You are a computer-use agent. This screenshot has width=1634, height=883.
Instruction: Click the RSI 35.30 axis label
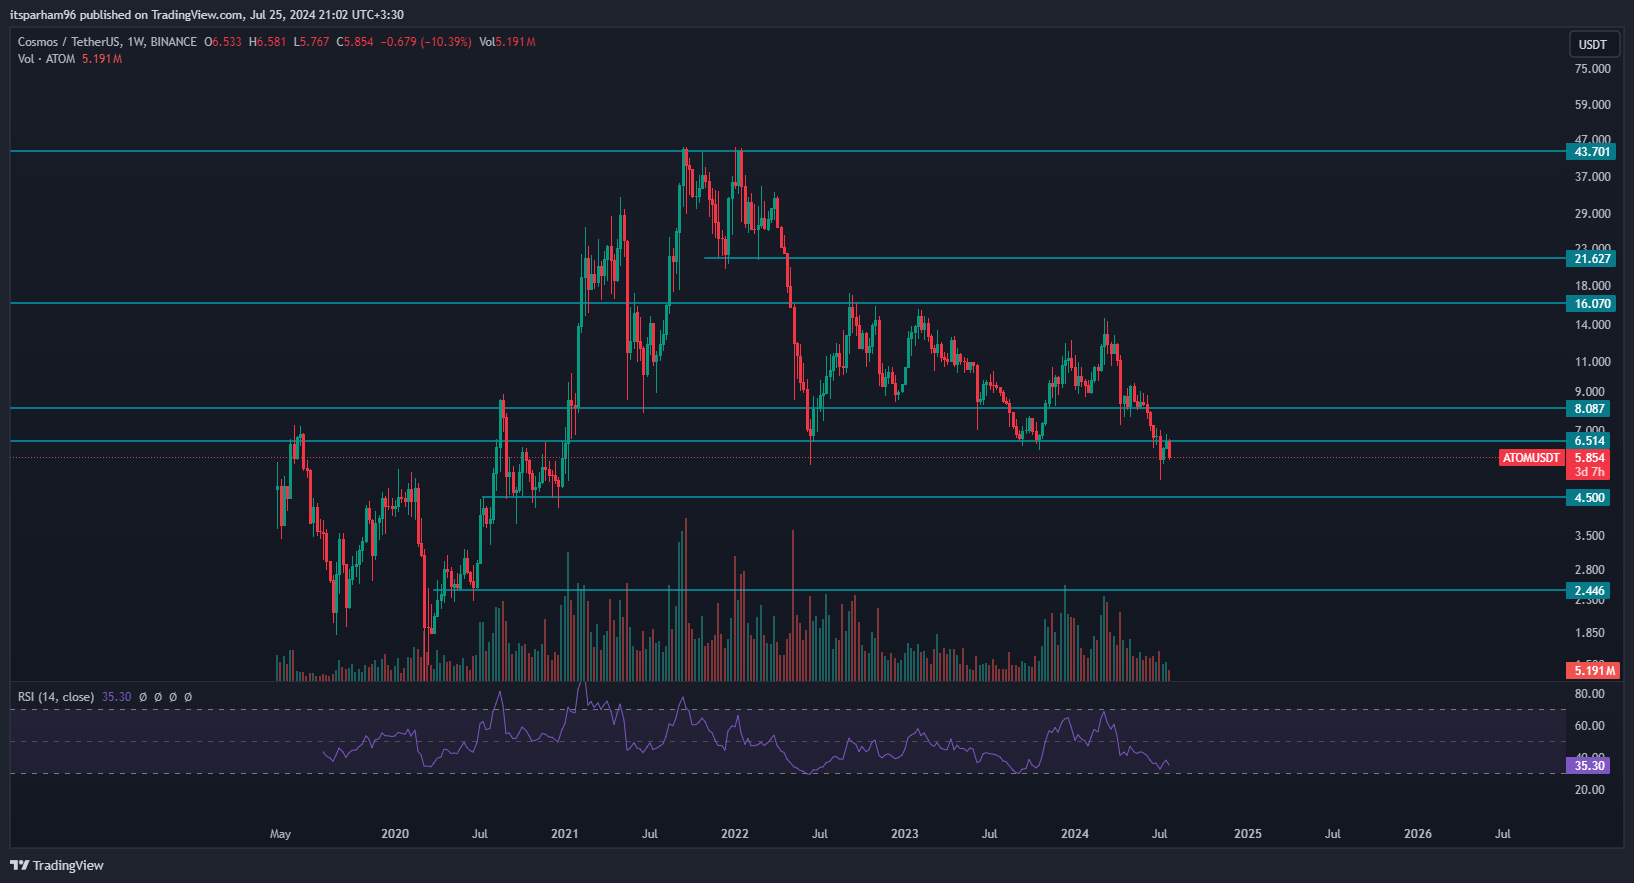[x=1589, y=766]
